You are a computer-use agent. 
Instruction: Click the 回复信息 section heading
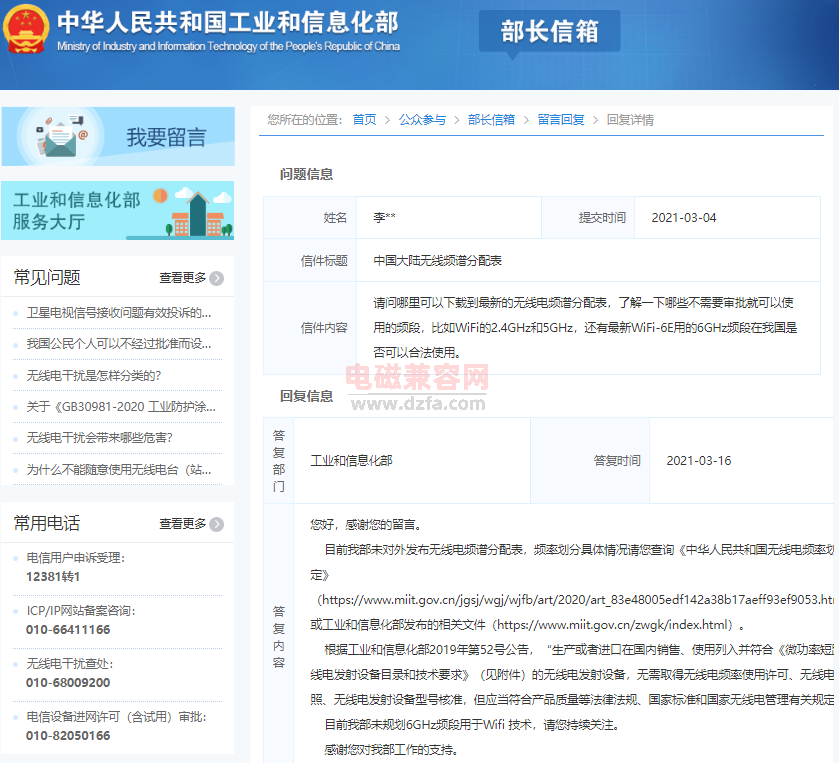coord(307,396)
